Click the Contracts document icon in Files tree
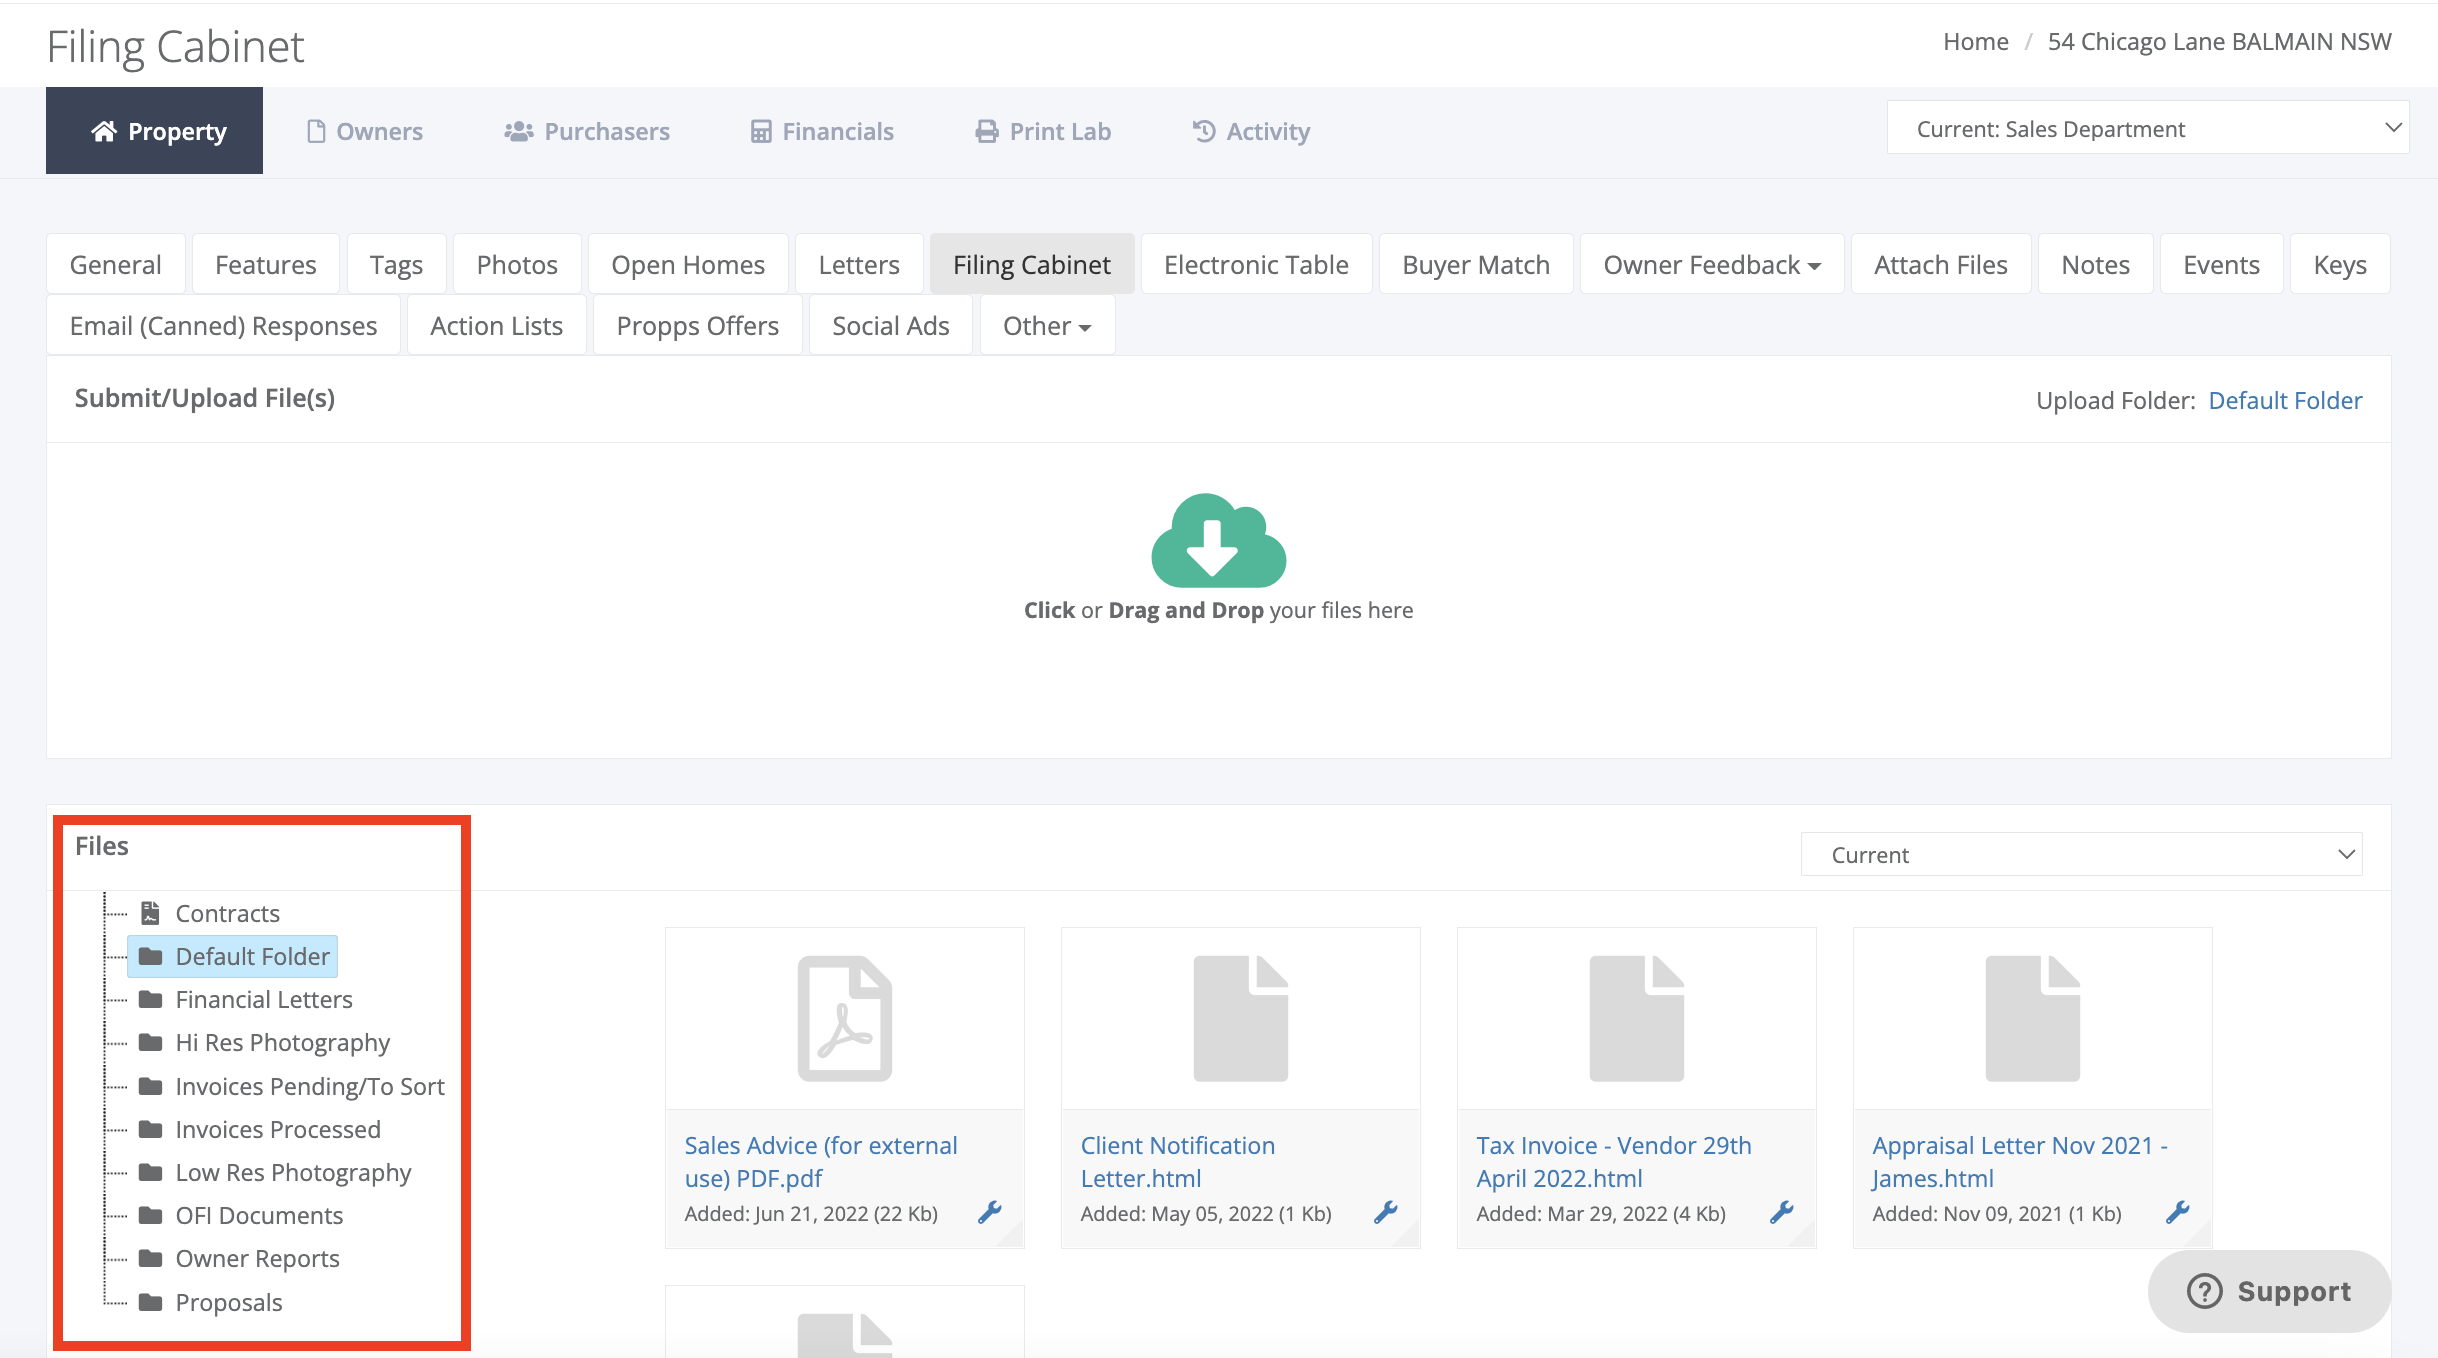 pyautogui.click(x=150, y=913)
